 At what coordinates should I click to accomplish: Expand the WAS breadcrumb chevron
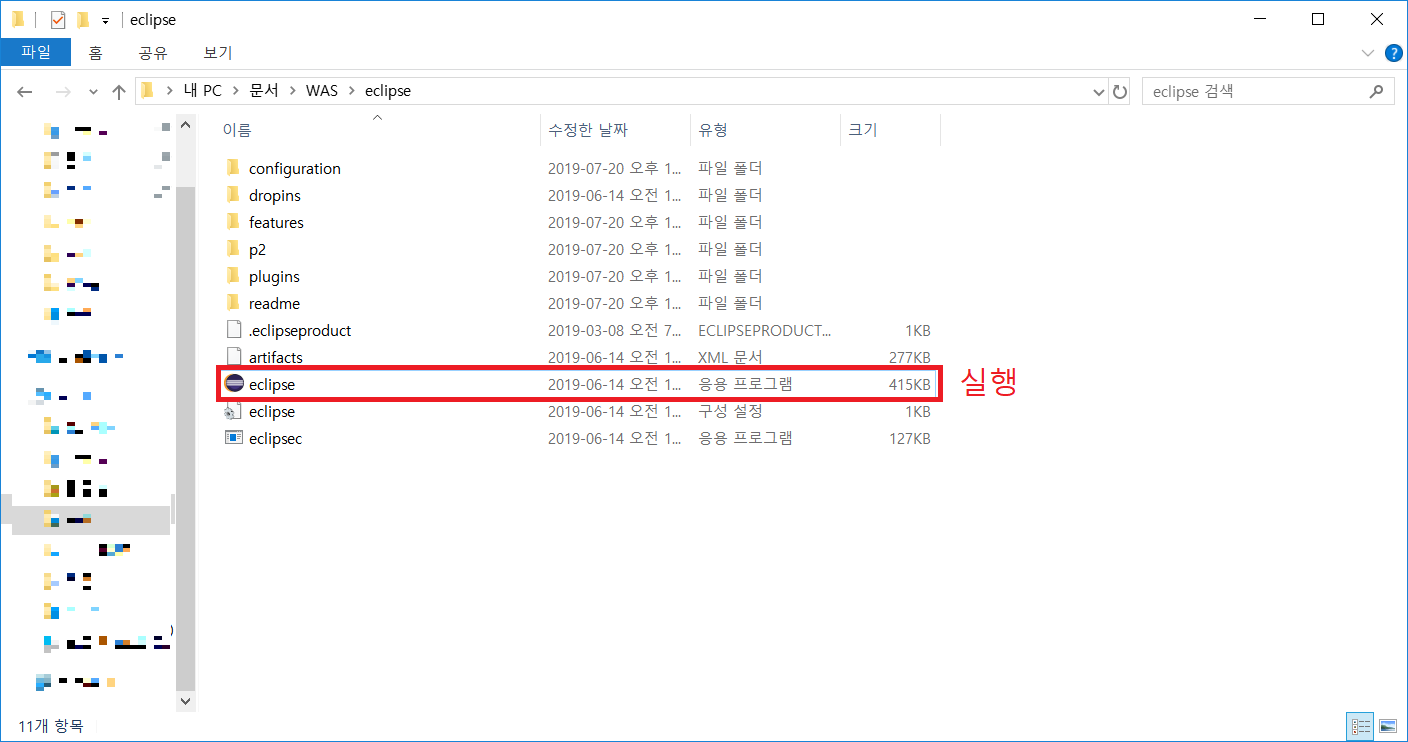point(351,91)
